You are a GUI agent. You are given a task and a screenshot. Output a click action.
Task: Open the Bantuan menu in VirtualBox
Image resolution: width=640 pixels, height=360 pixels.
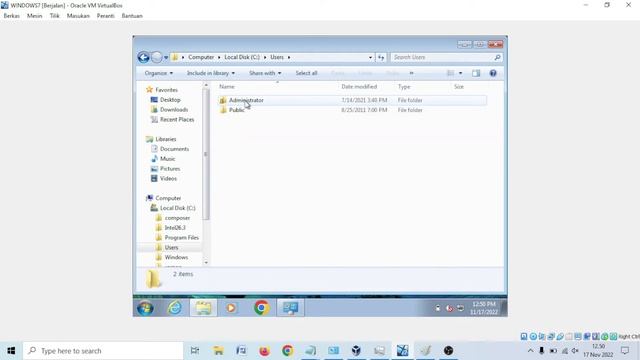[132, 16]
